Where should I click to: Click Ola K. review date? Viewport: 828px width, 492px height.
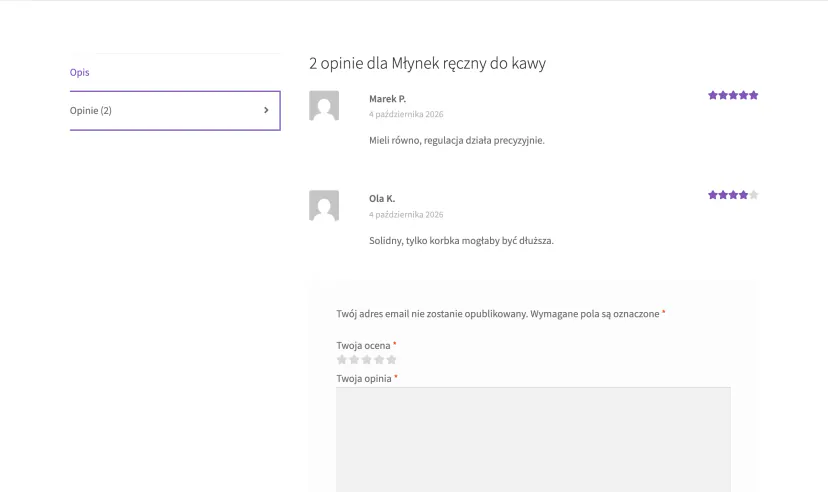406,214
